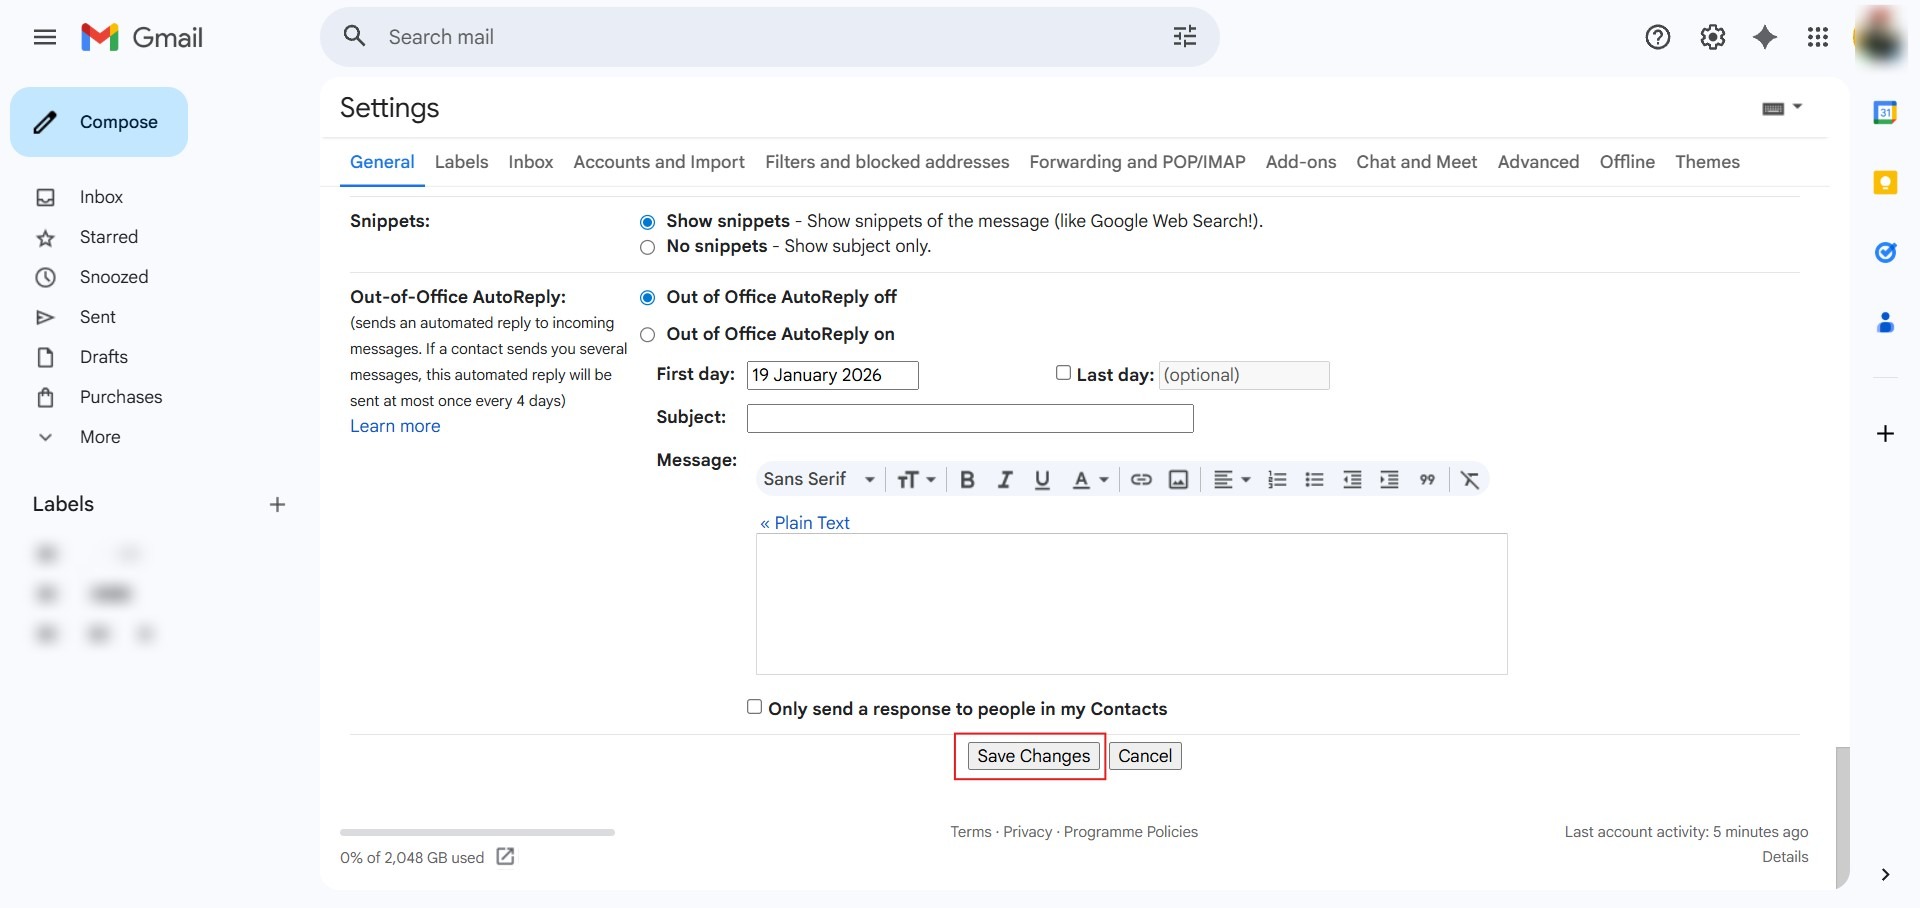
Task: Select Out of Office AutoReply on
Action: (648, 335)
